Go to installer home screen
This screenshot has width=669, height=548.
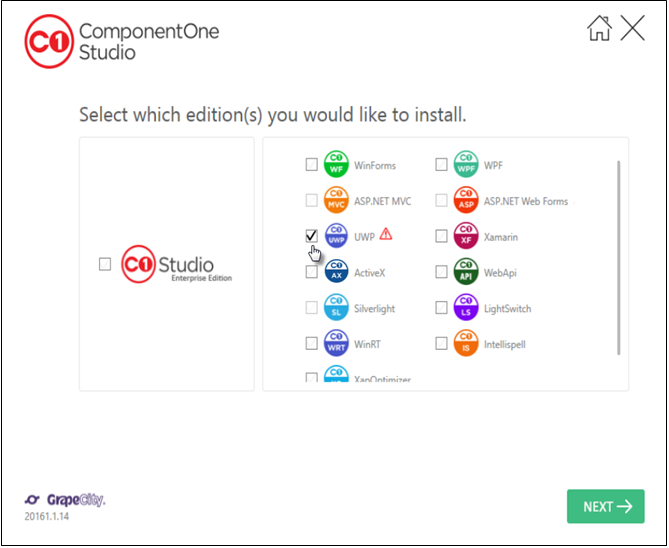point(599,28)
